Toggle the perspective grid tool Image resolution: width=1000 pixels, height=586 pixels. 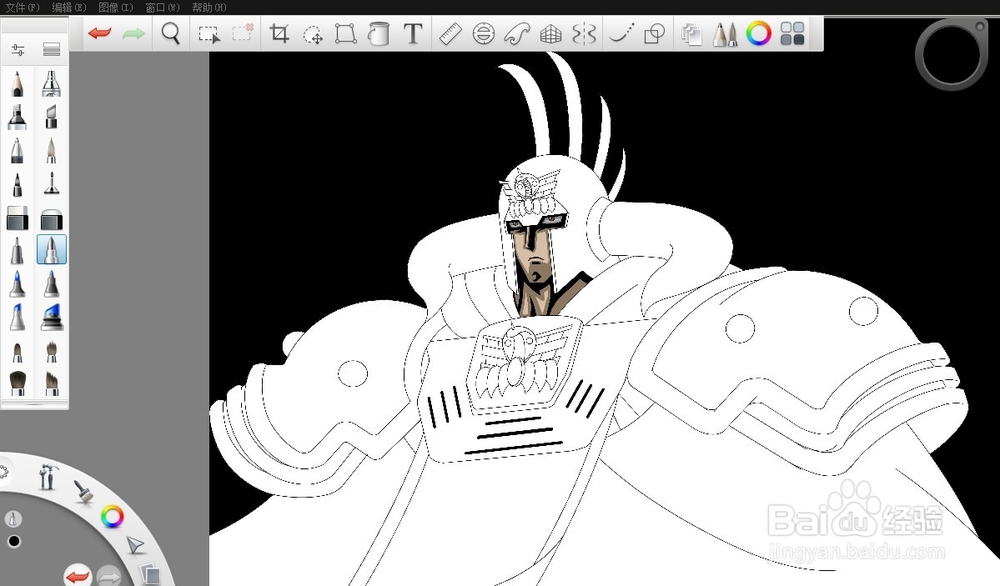tap(550, 33)
